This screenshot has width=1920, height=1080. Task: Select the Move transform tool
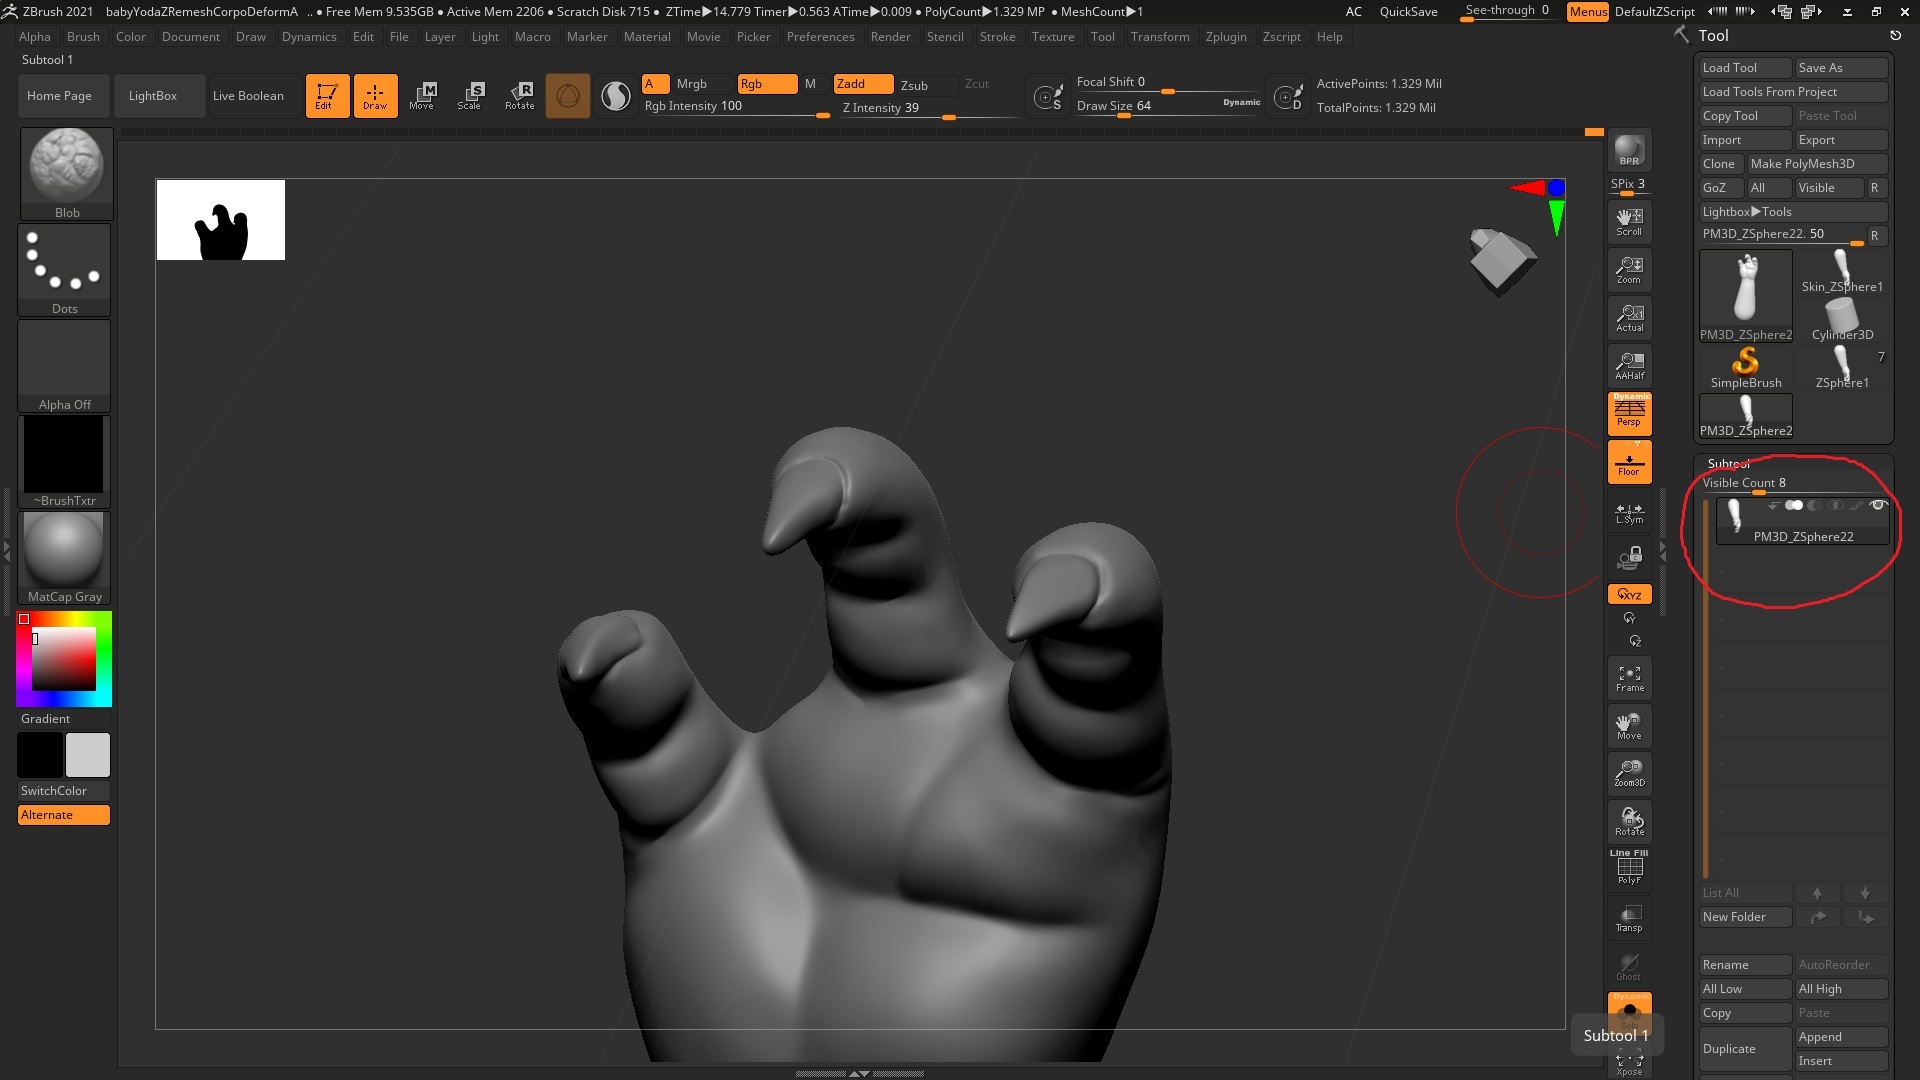[422, 95]
